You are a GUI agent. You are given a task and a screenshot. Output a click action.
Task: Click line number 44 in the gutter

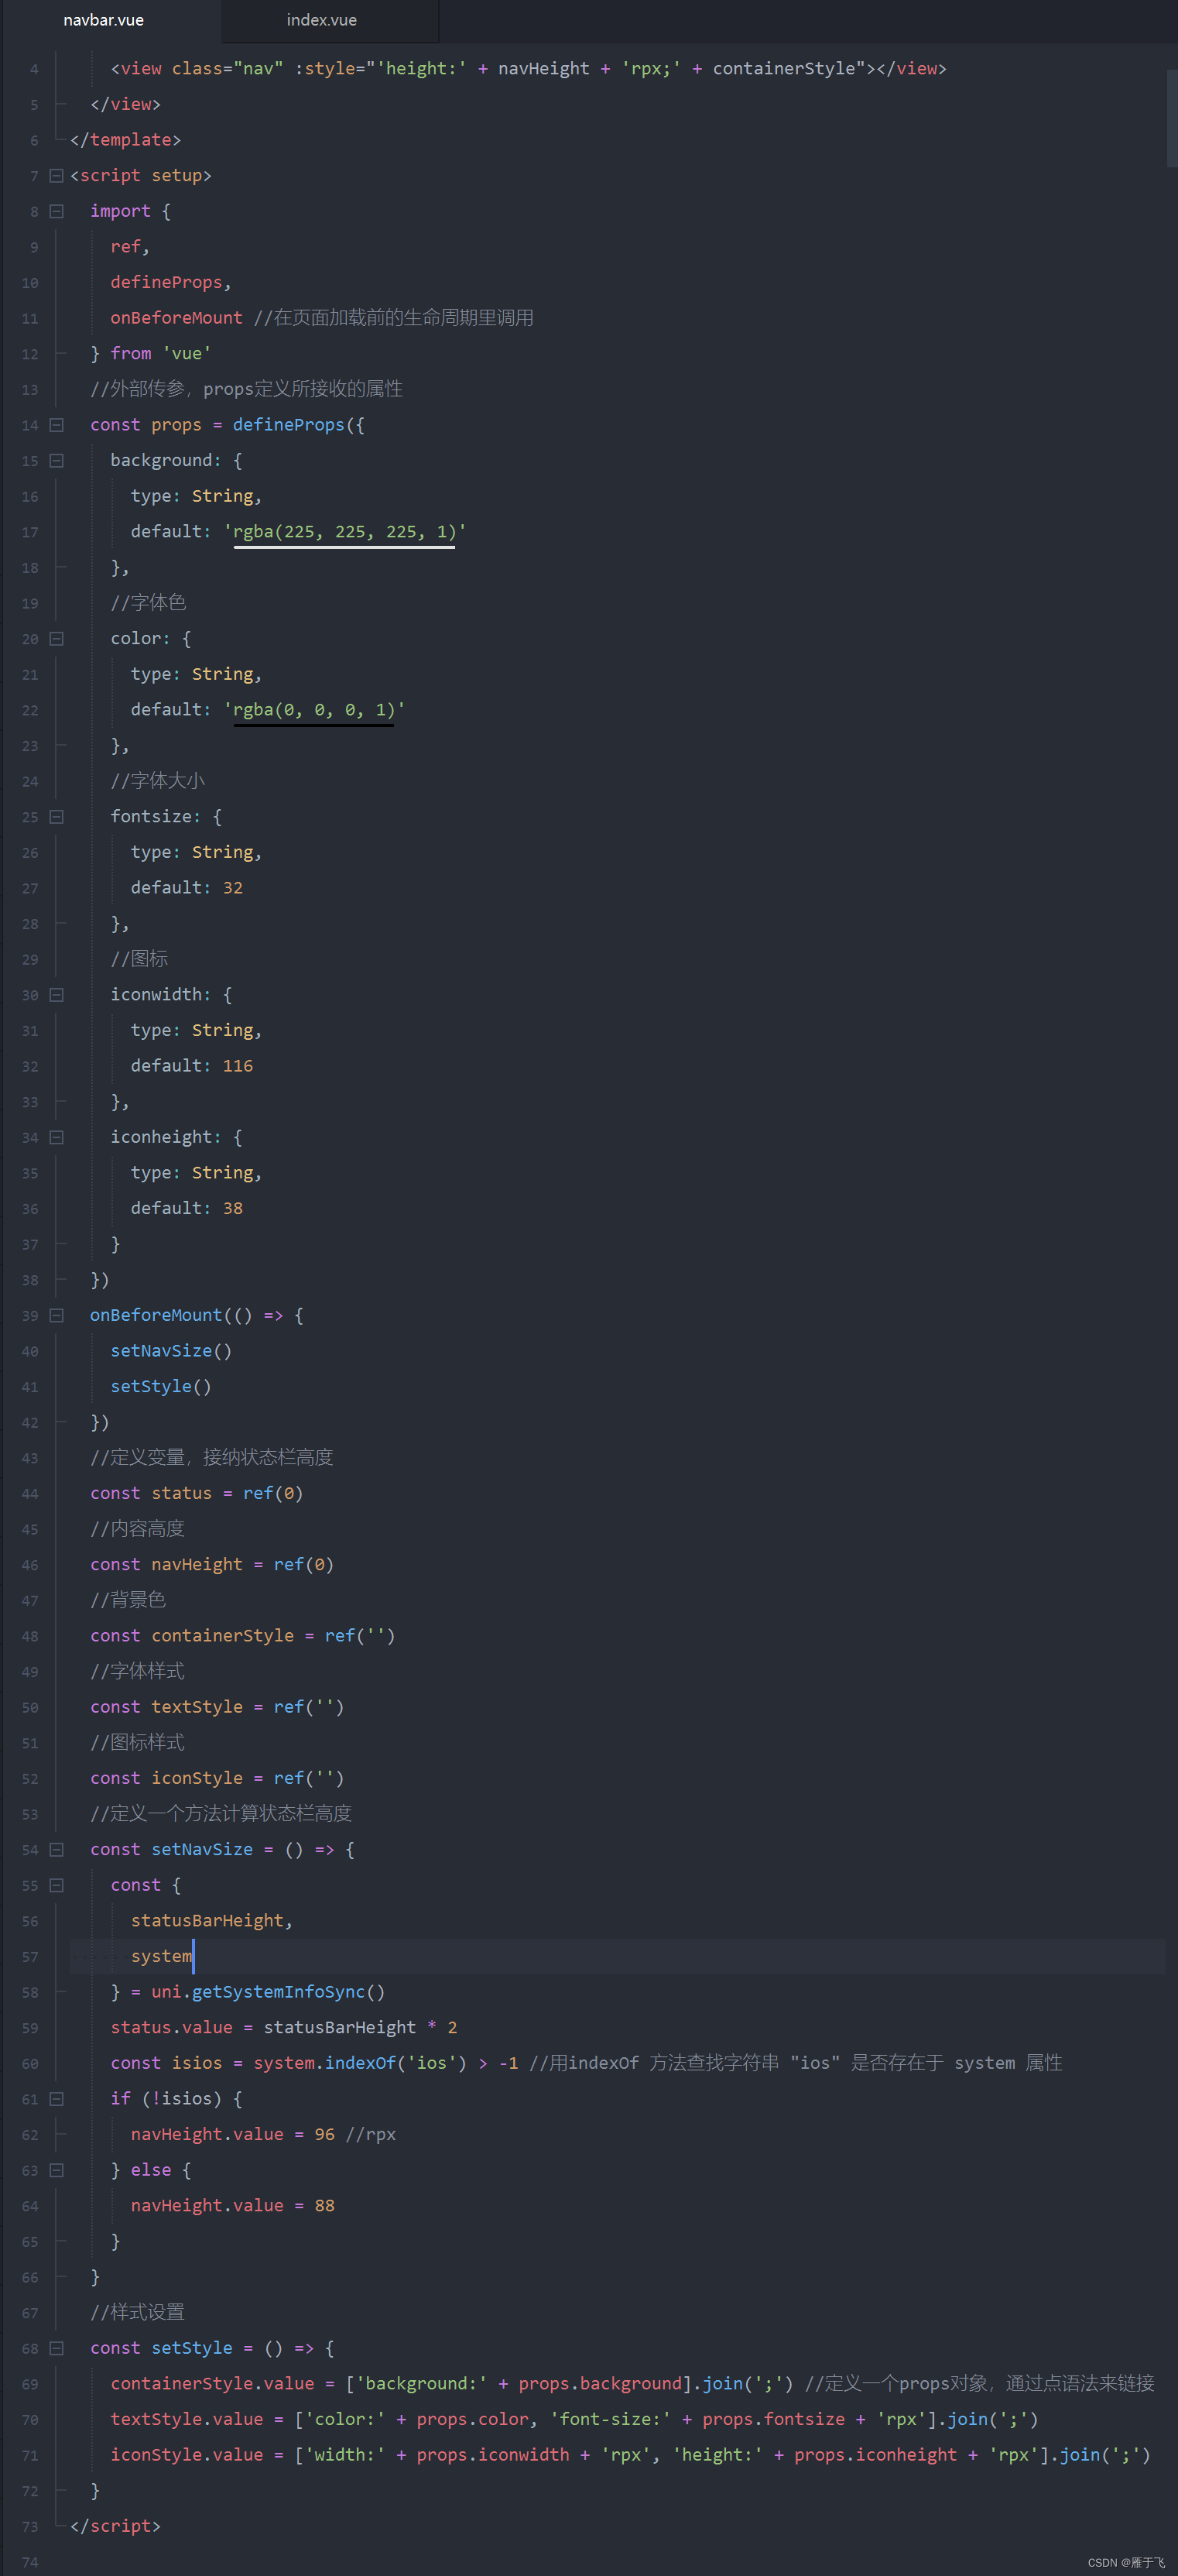pyautogui.click(x=30, y=1494)
